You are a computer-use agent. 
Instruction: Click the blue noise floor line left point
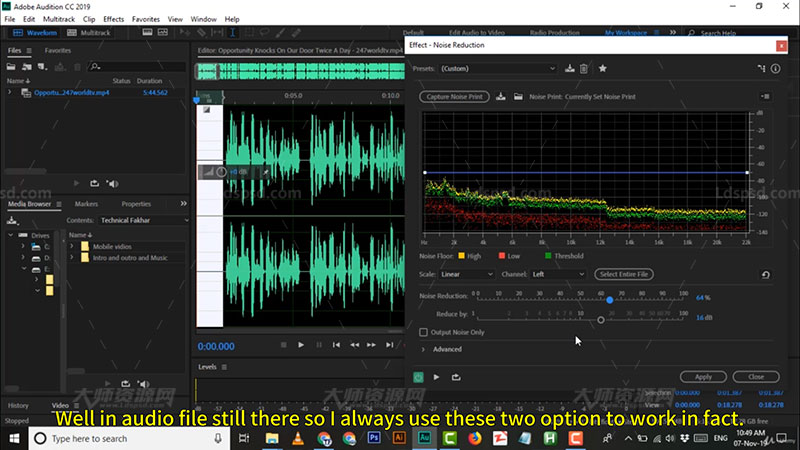[425, 172]
